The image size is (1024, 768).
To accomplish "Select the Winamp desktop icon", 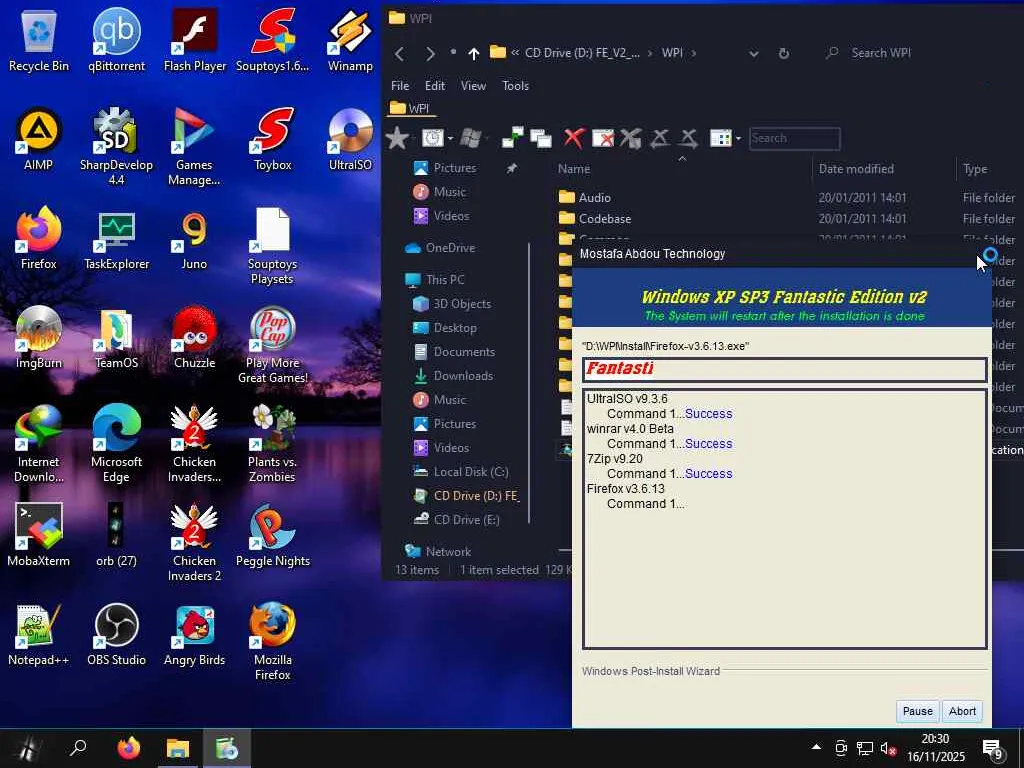I will click(x=350, y=40).
